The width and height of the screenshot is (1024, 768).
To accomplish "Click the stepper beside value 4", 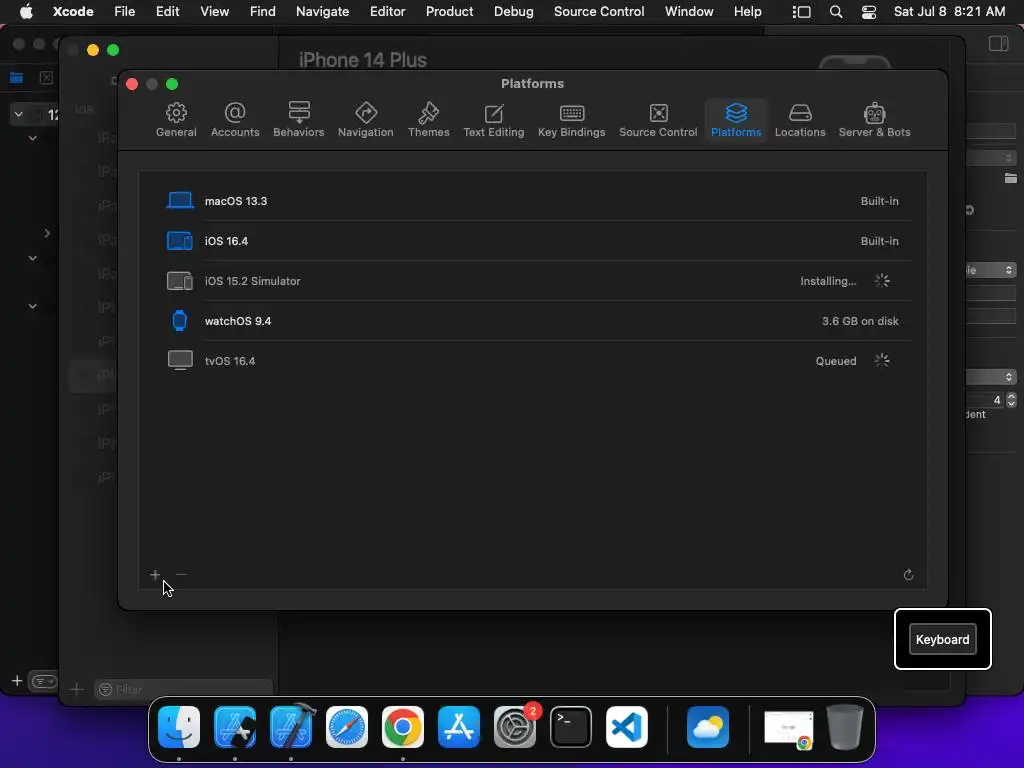I will point(1011,400).
